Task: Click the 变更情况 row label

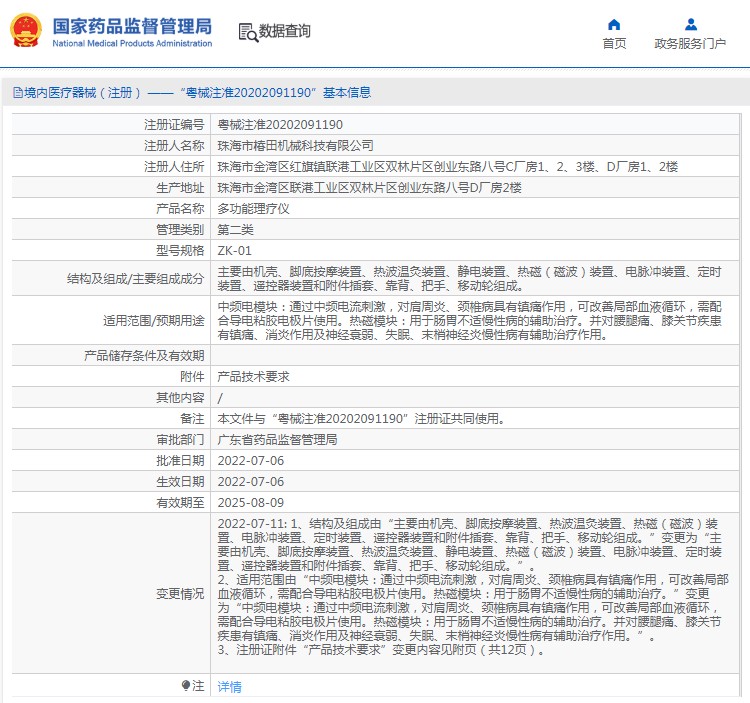Action: pyautogui.click(x=180, y=594)
